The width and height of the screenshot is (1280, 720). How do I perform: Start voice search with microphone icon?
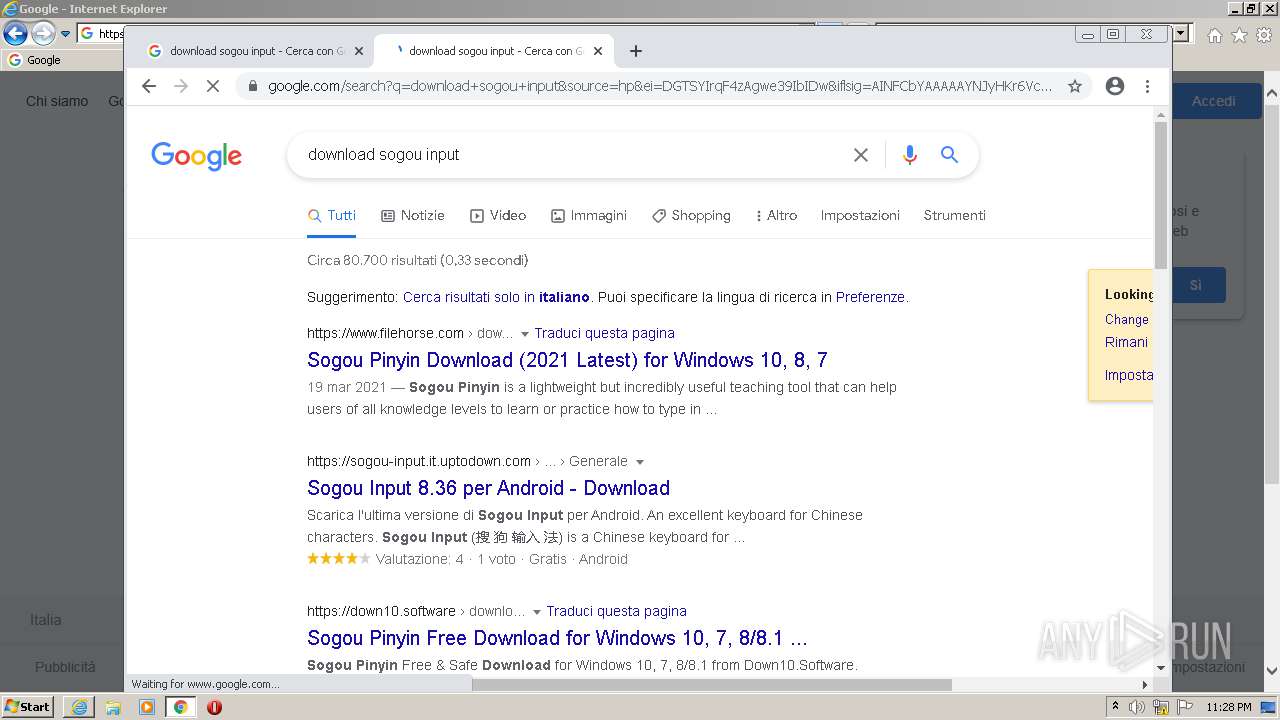click(909, 155)
